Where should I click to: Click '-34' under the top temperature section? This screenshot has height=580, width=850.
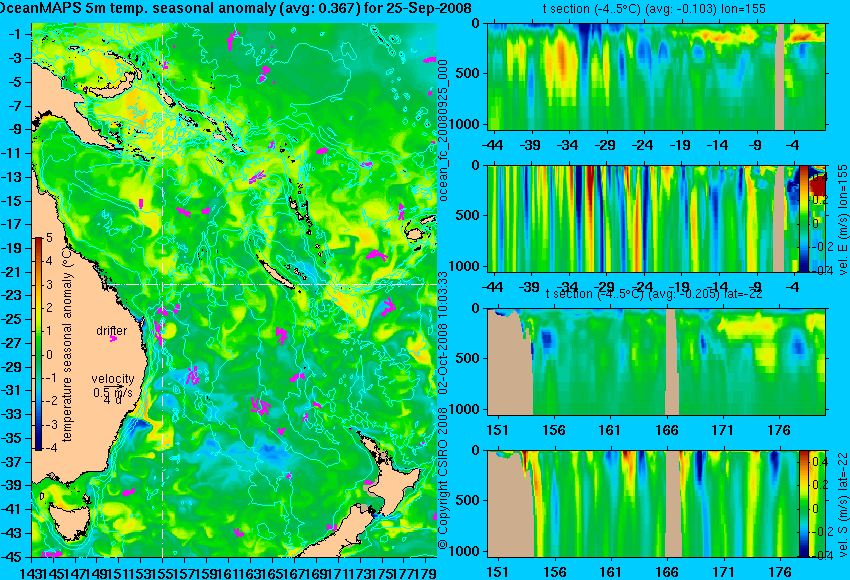568,145
